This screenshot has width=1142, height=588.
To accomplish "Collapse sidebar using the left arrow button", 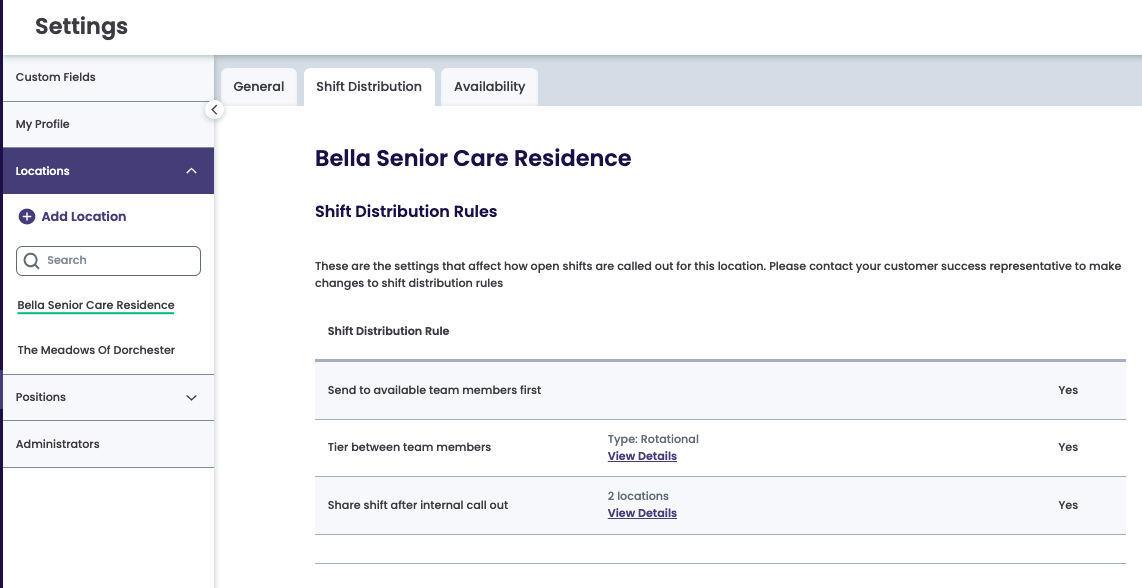I will click(x=214, y=110).
